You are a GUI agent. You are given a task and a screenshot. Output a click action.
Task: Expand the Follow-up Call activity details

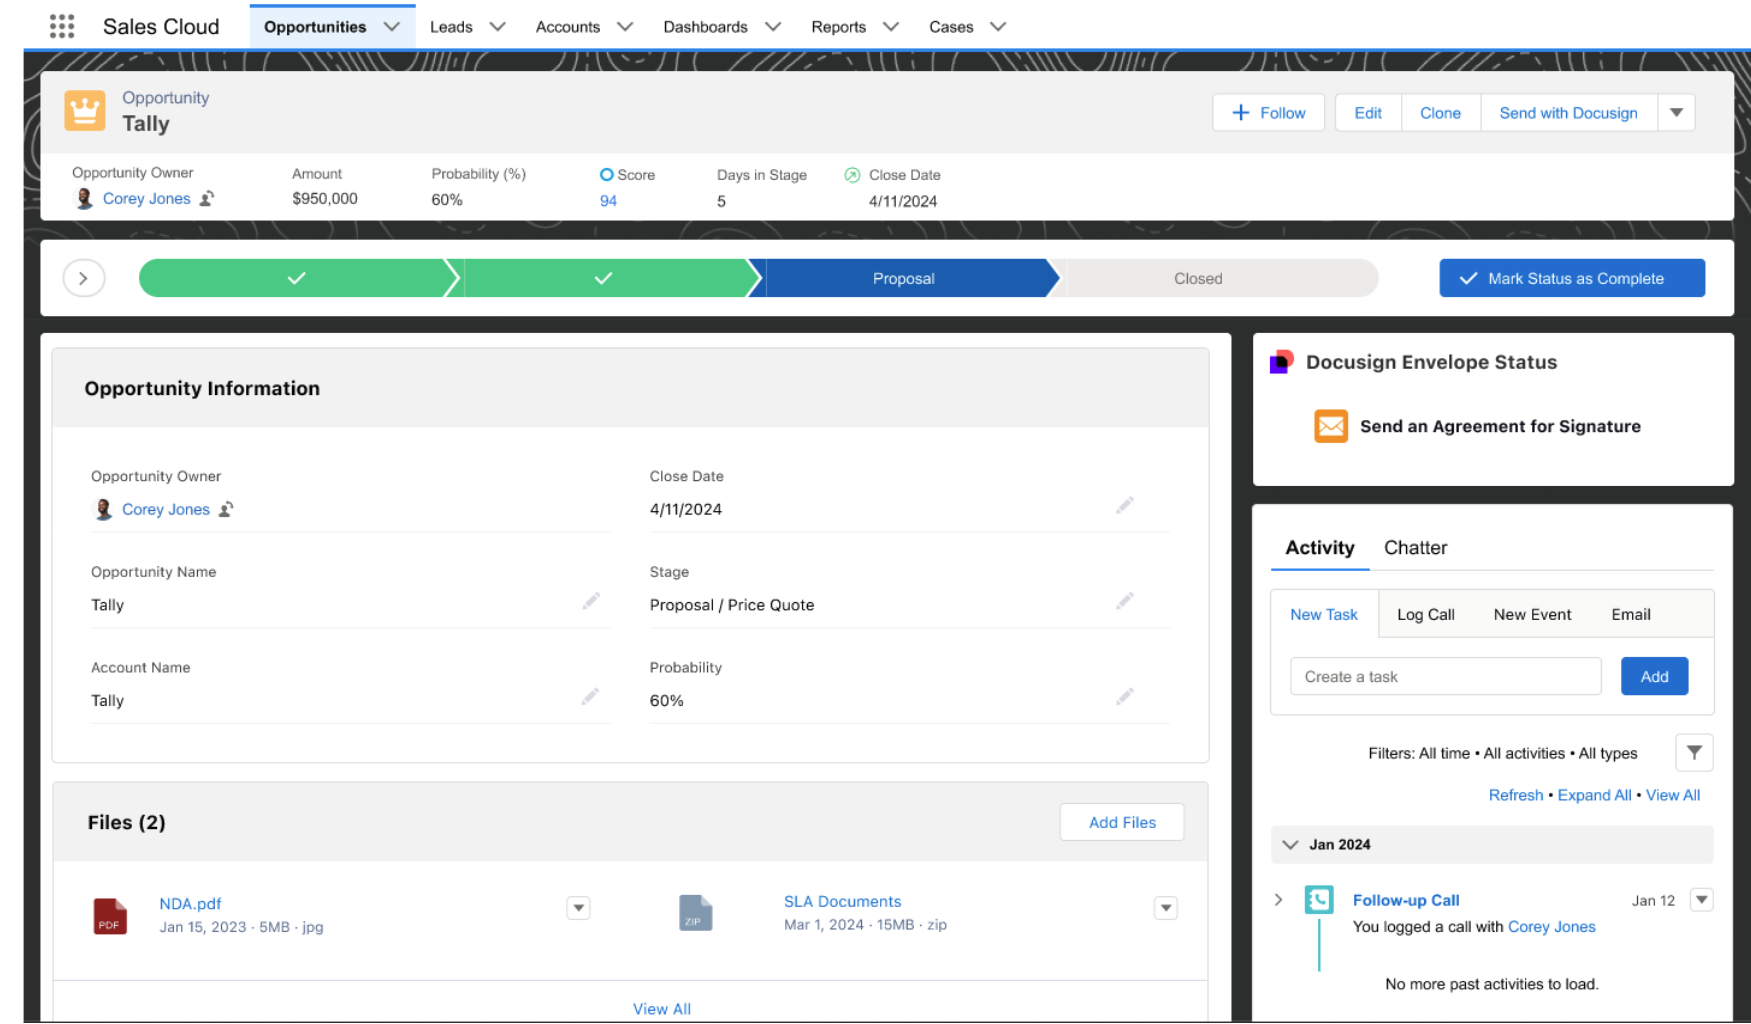(x=1278, y=900)
